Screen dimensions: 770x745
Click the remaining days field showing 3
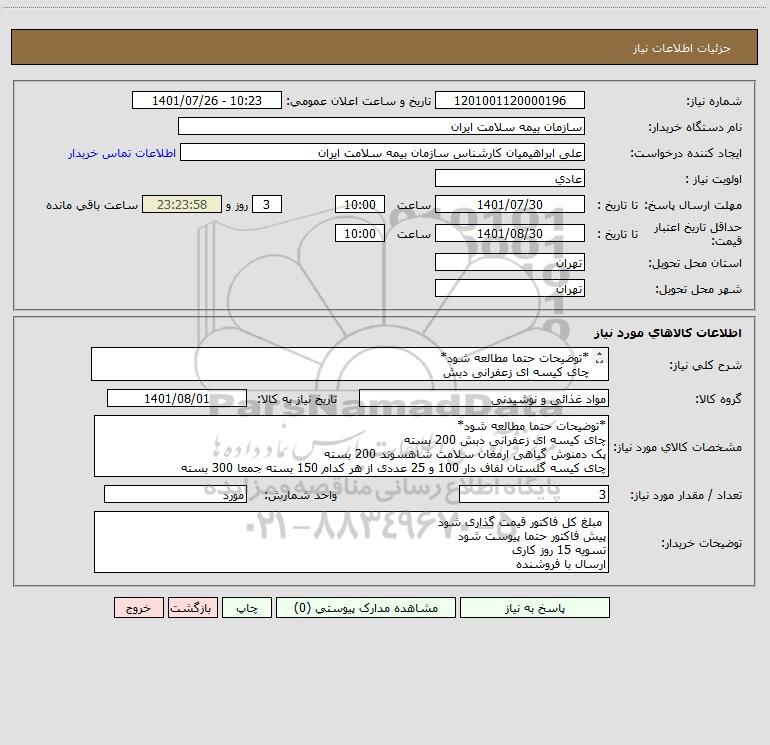click(x=267, y=204)
